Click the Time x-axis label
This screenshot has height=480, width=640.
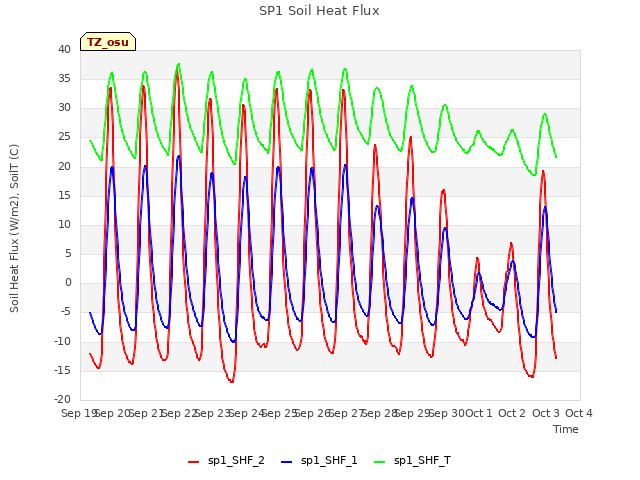(x=566, y=429)
